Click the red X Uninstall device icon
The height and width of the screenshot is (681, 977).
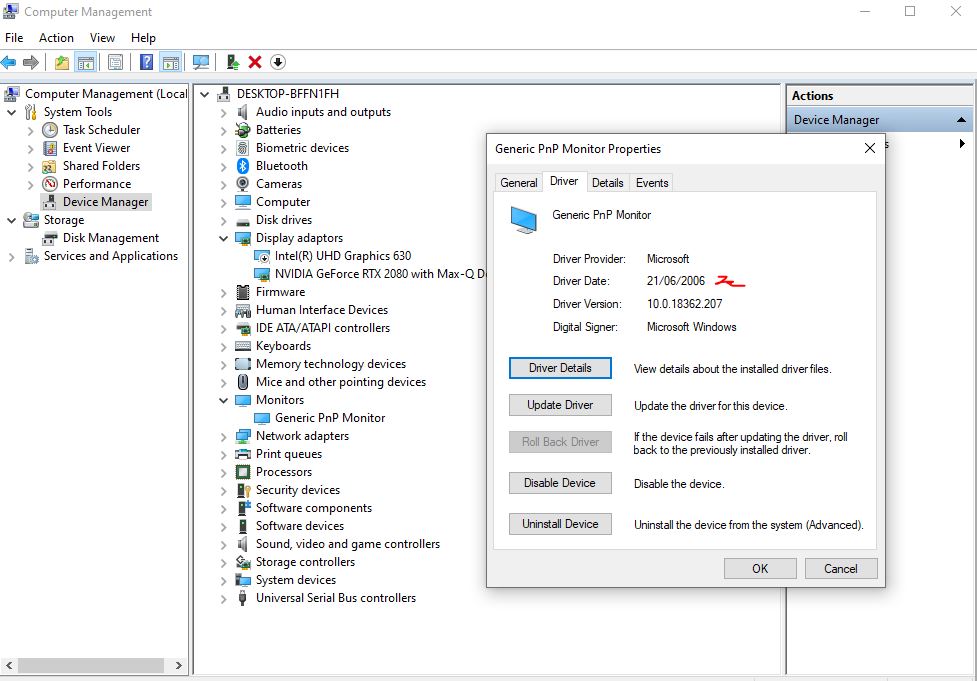(x=255, y=62)
